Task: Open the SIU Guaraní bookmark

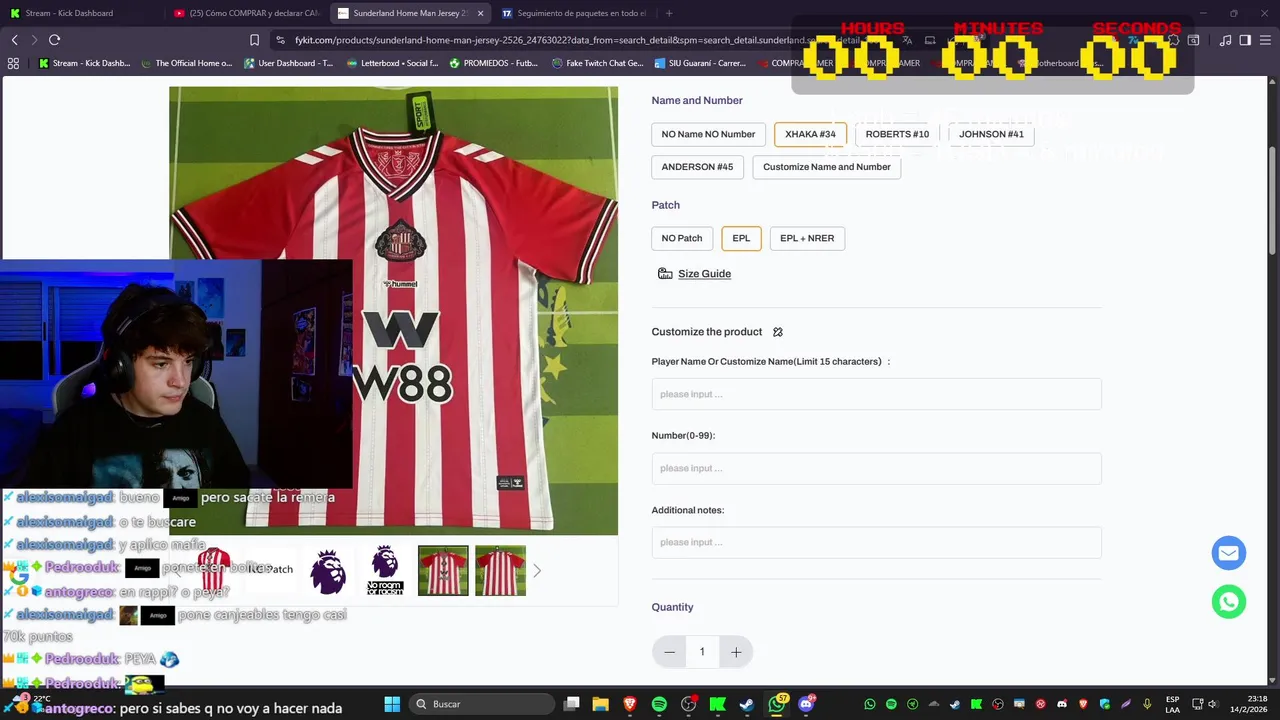Action: (701, 63)
